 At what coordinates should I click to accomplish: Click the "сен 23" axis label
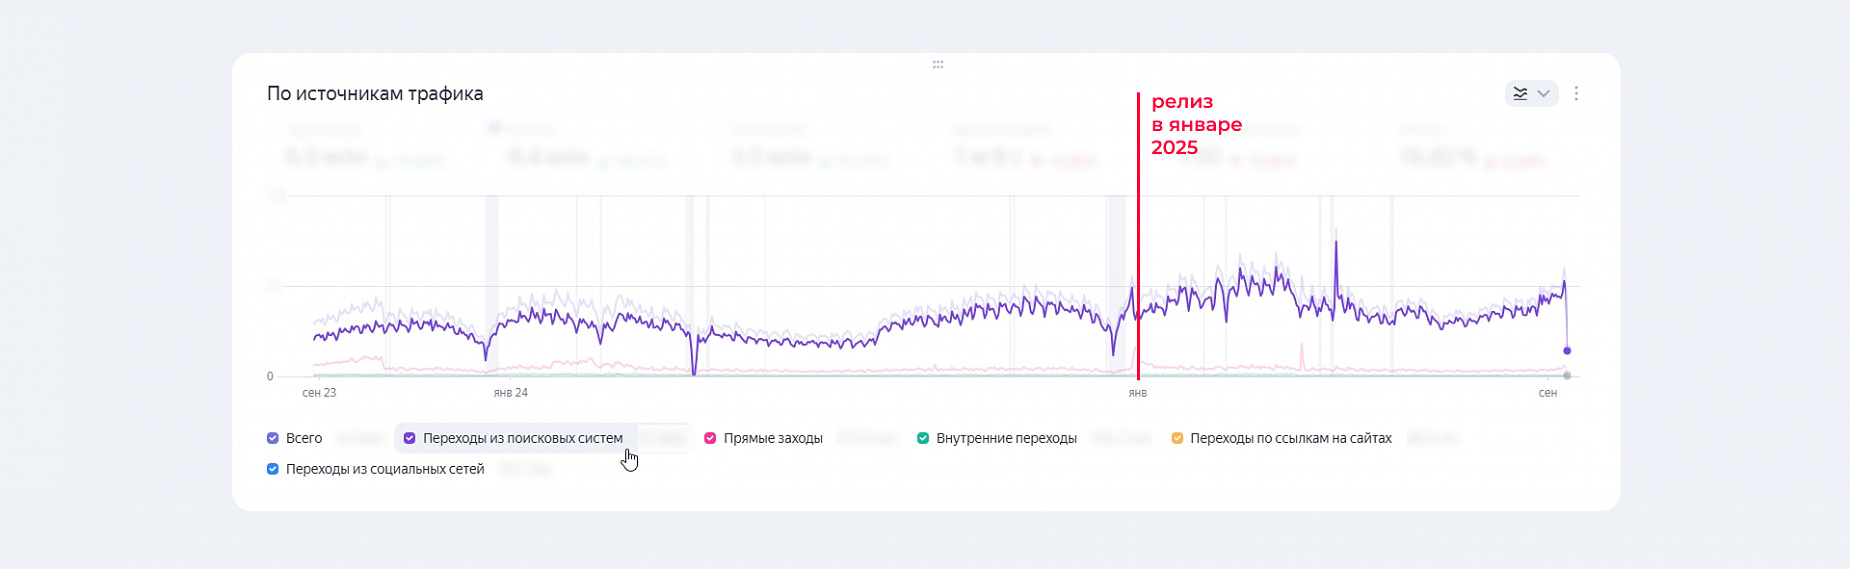[x=319, y=393]
